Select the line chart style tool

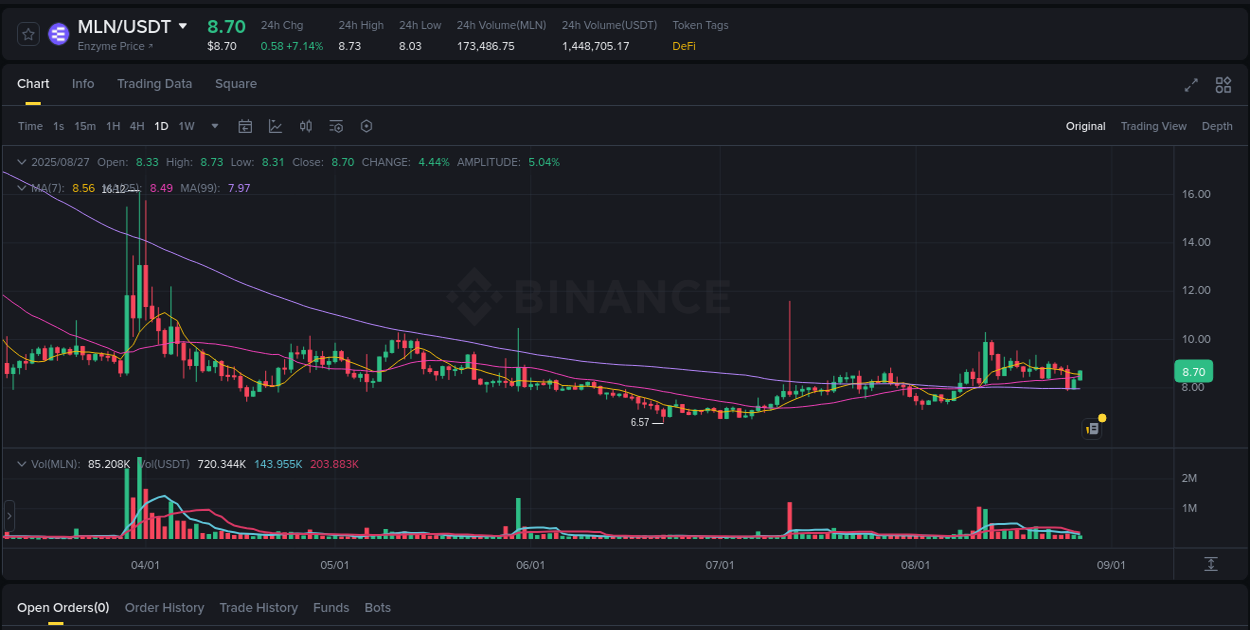click(x=273, y=126)
